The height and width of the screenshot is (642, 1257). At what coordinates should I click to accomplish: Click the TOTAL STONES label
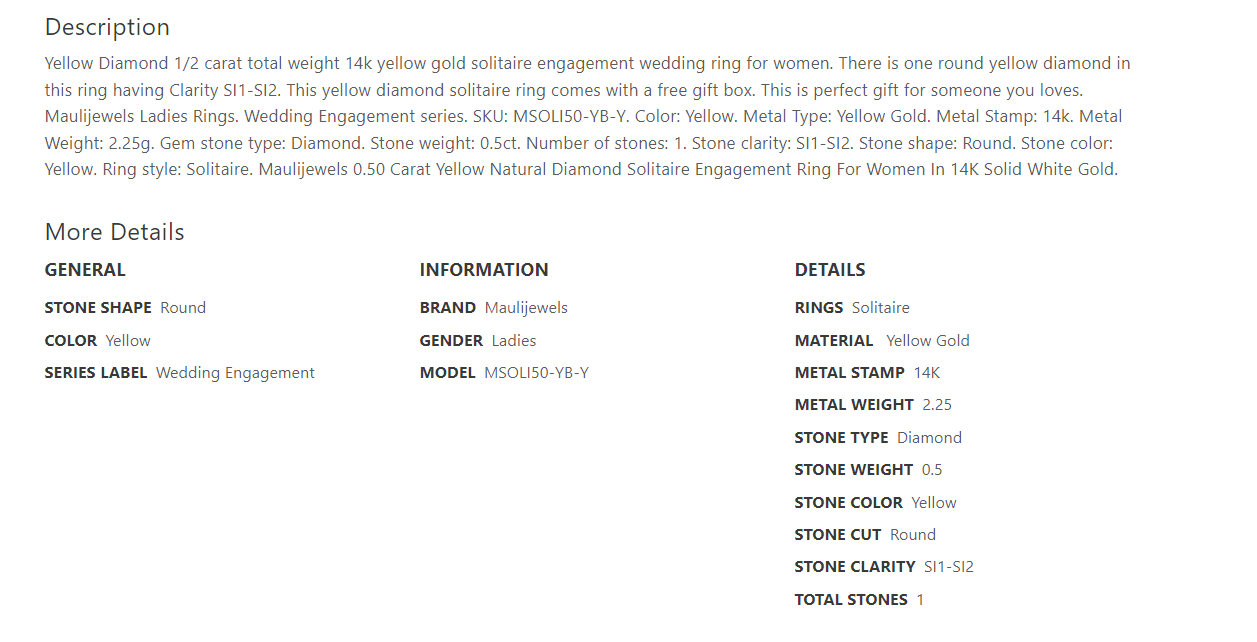click(x=851, y=600)
